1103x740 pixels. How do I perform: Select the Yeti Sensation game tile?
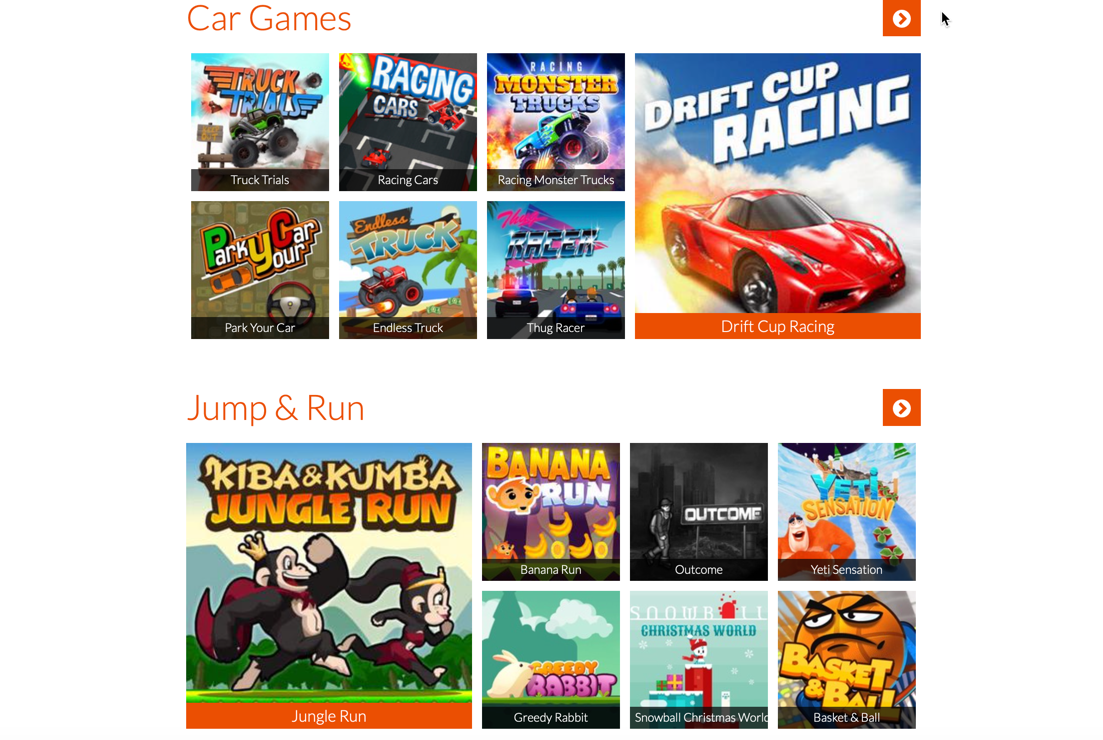click(x=846, y=511)
